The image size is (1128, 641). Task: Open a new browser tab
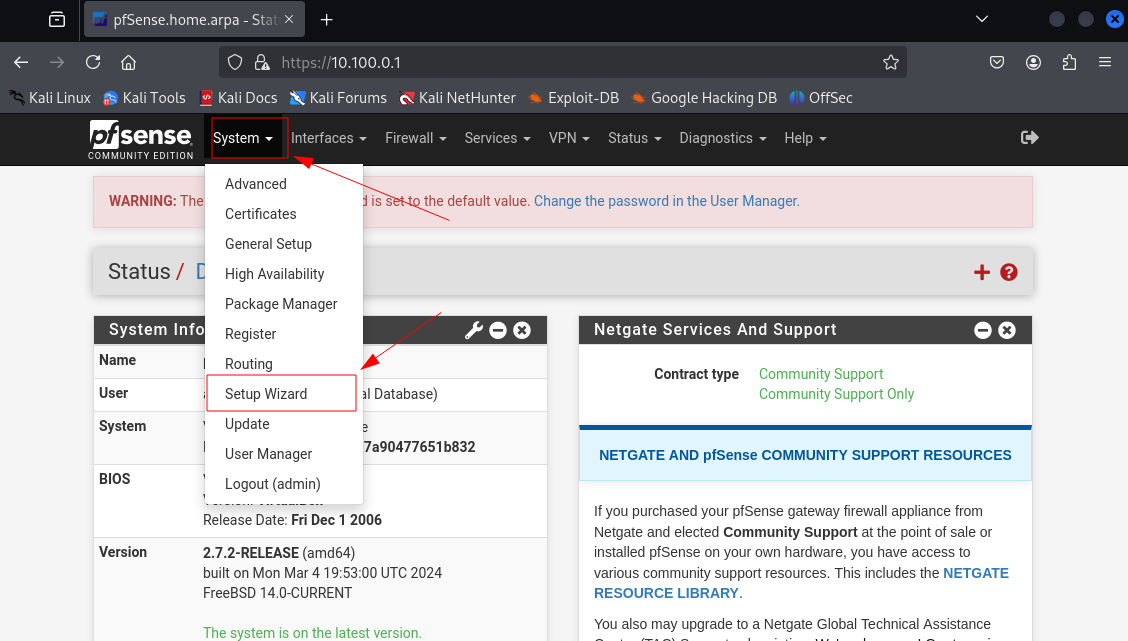[327, 19]
